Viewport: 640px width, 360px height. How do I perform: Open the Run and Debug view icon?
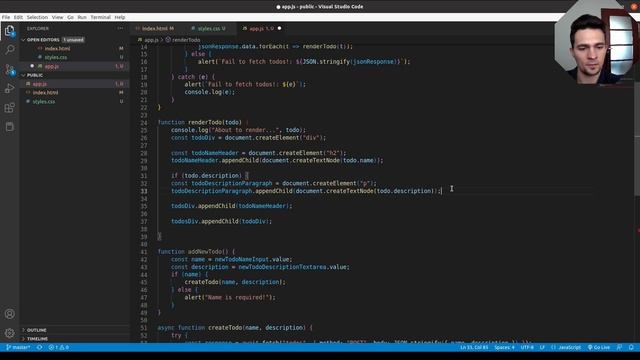click(x=9, y=89)
